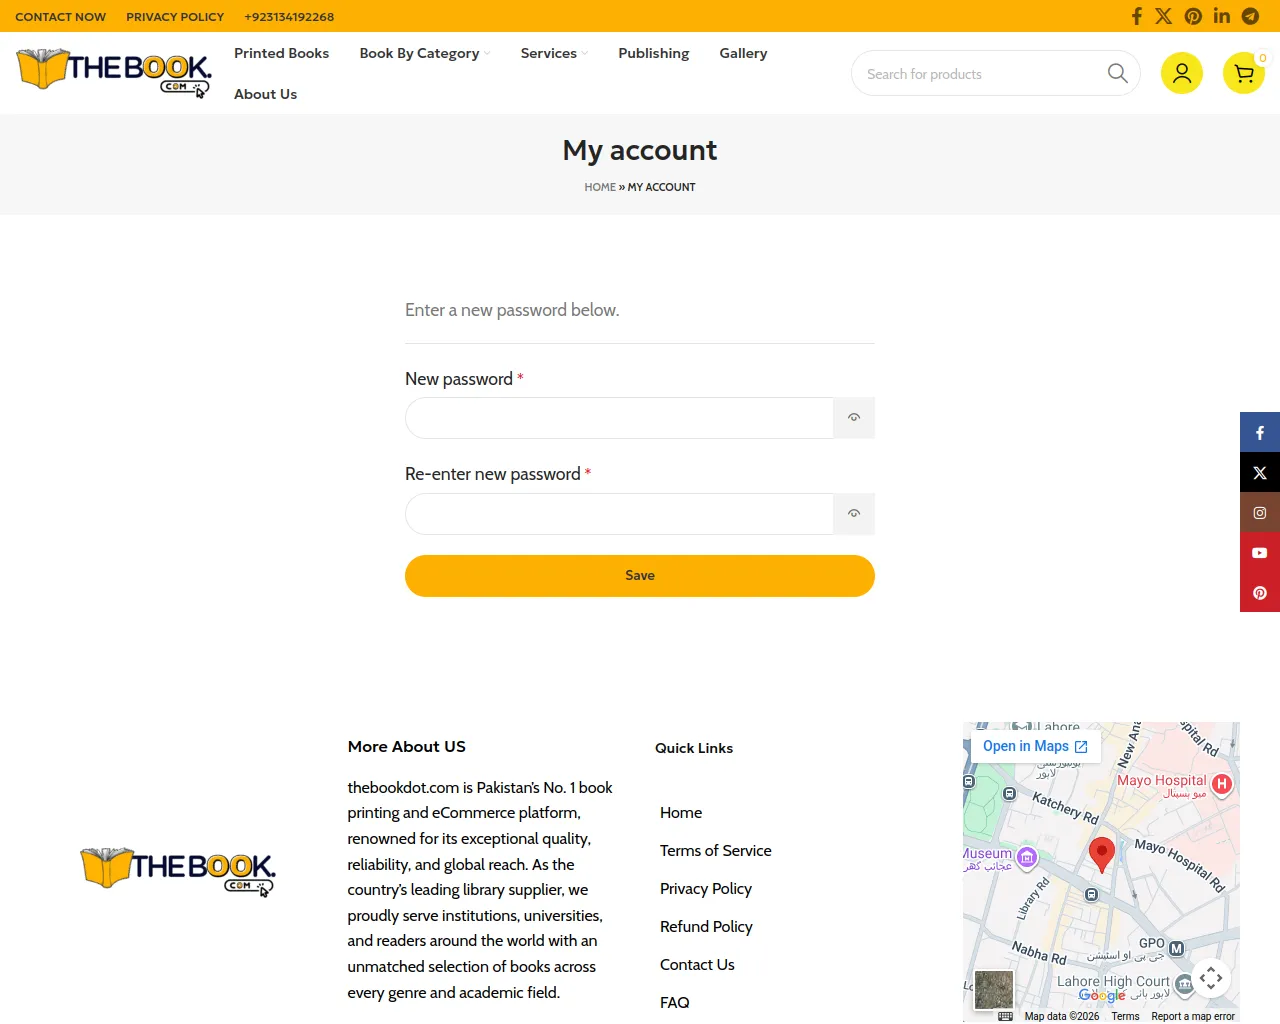
Task: Open Pinterest from the top social icons
Action: (x=1193, y=16)
